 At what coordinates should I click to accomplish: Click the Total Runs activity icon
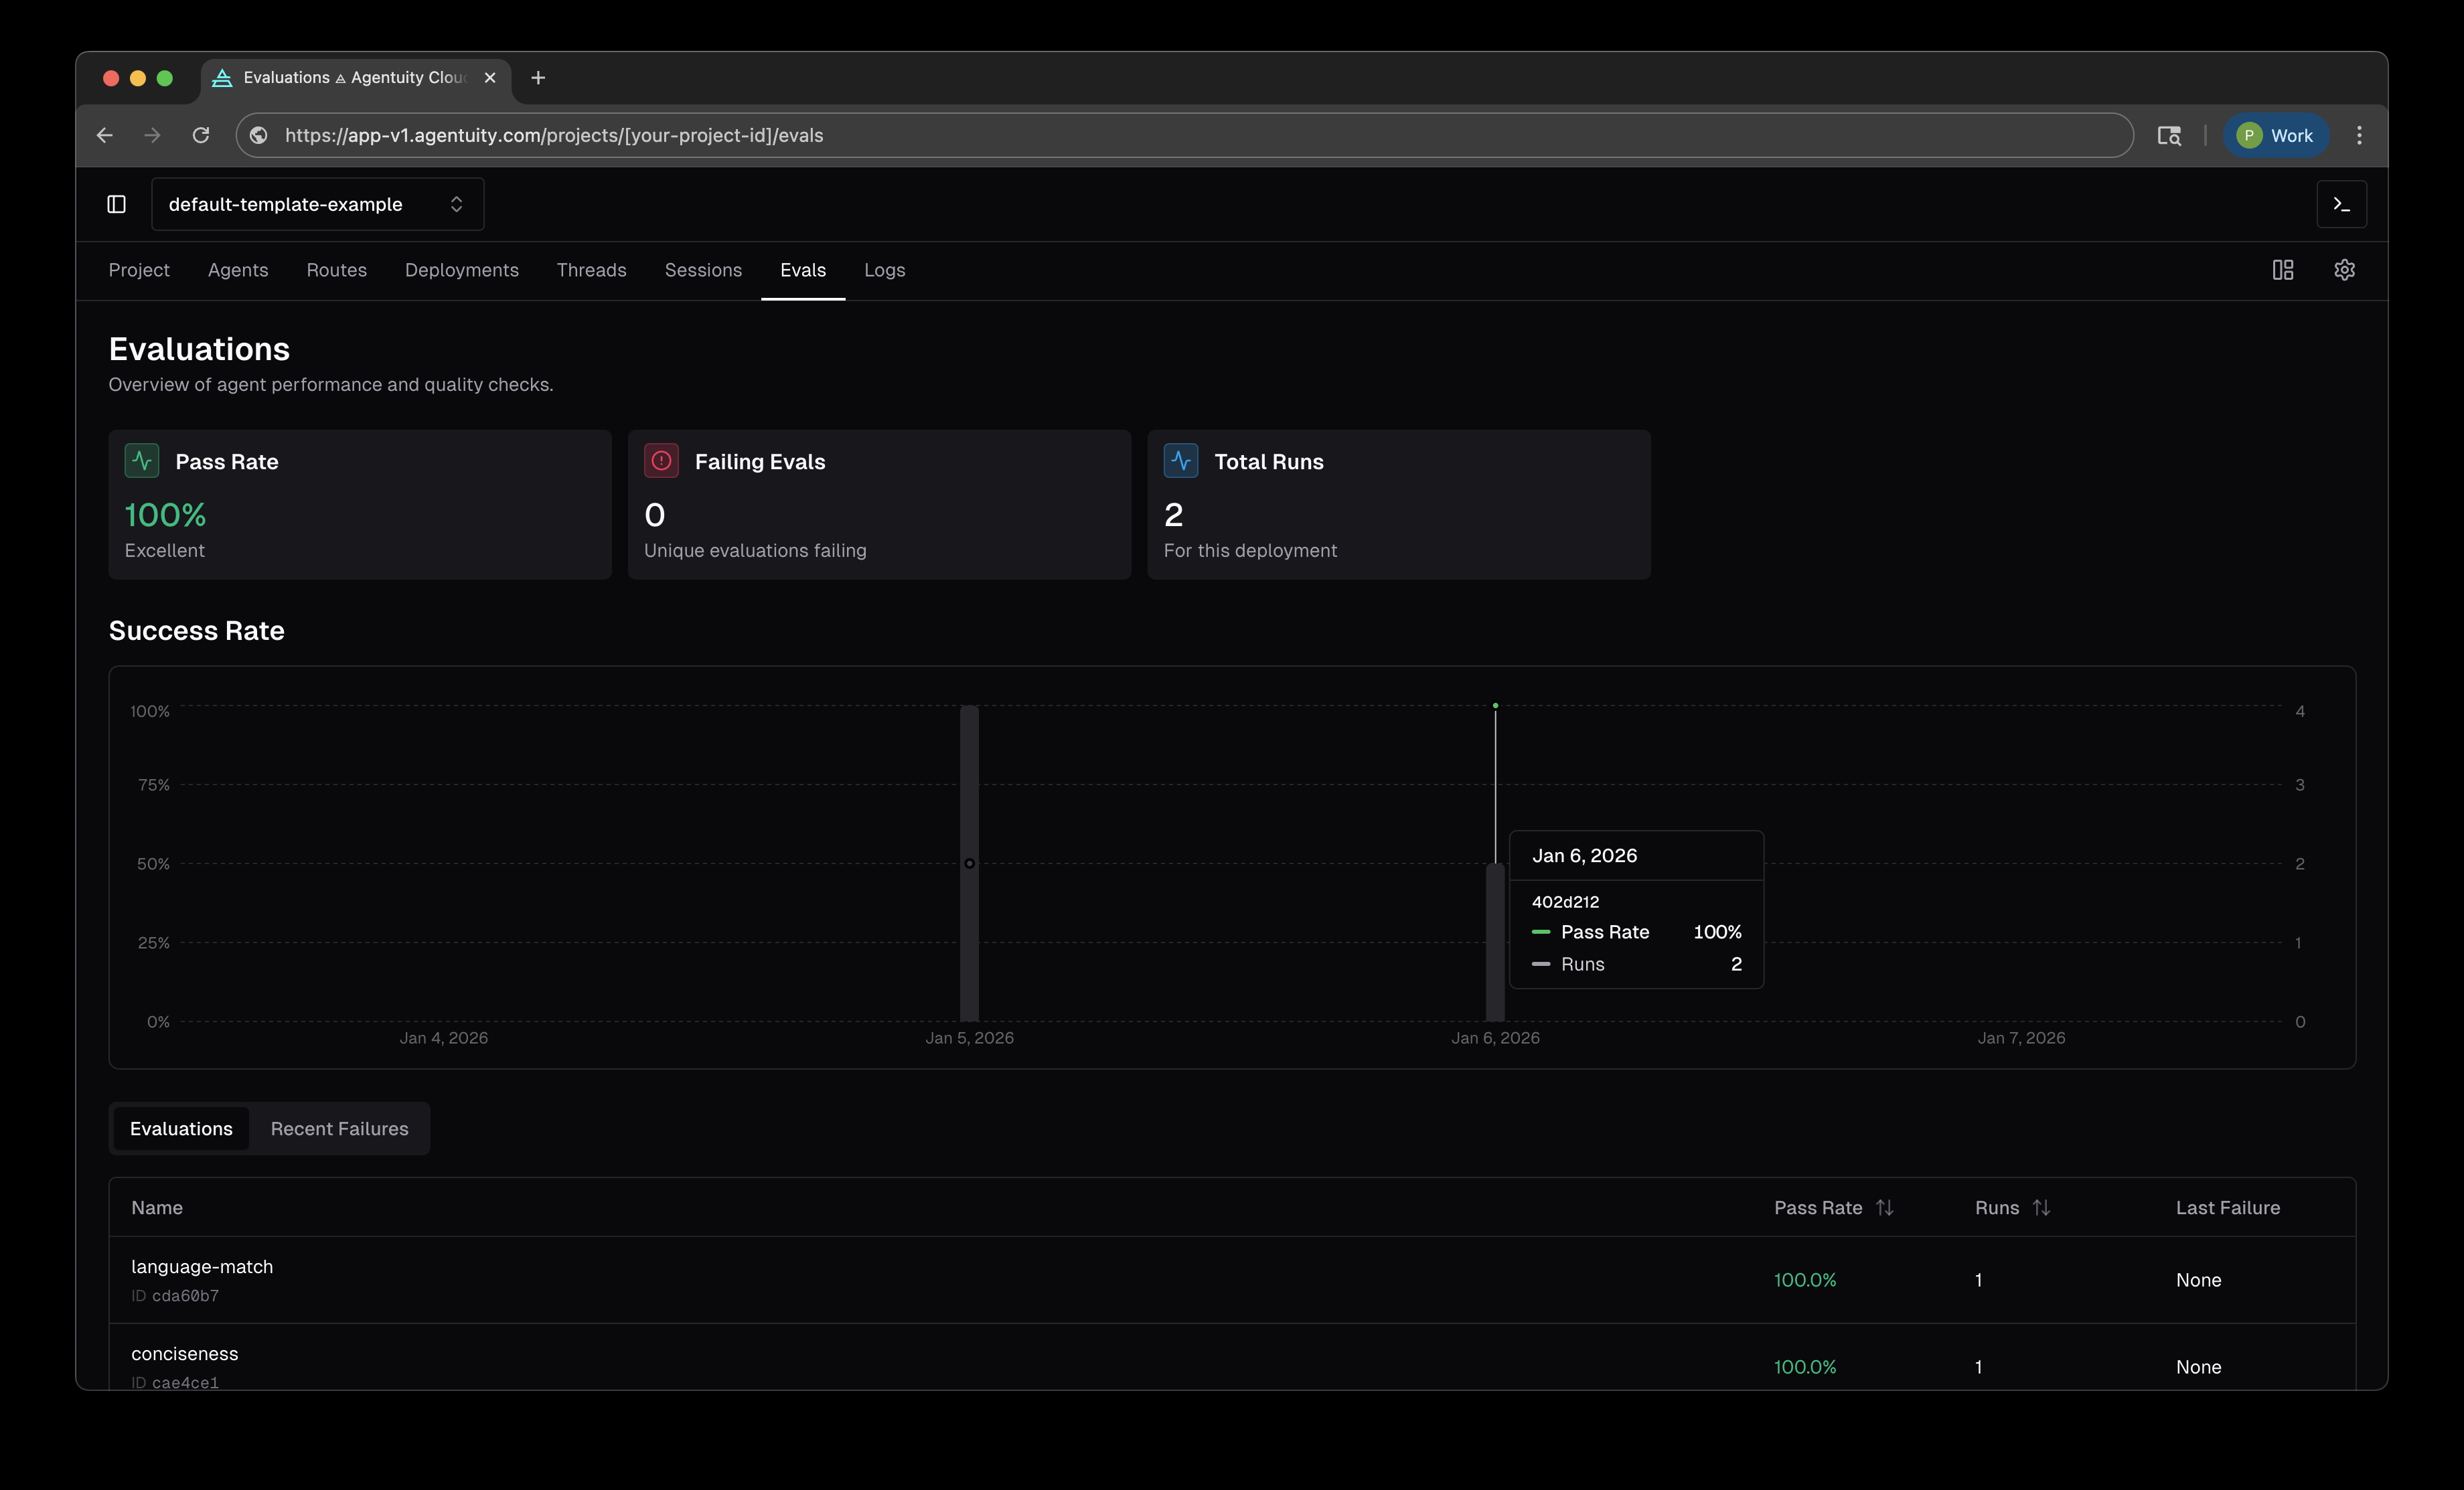pyautogui.click(x=1180, y=461)
